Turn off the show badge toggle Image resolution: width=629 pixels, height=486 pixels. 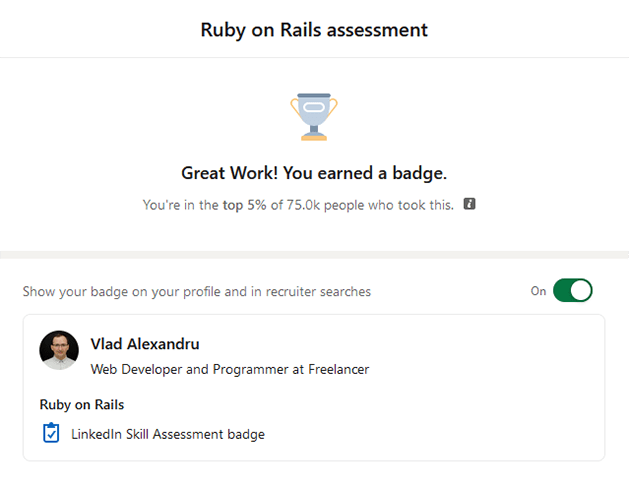[572, 291]
